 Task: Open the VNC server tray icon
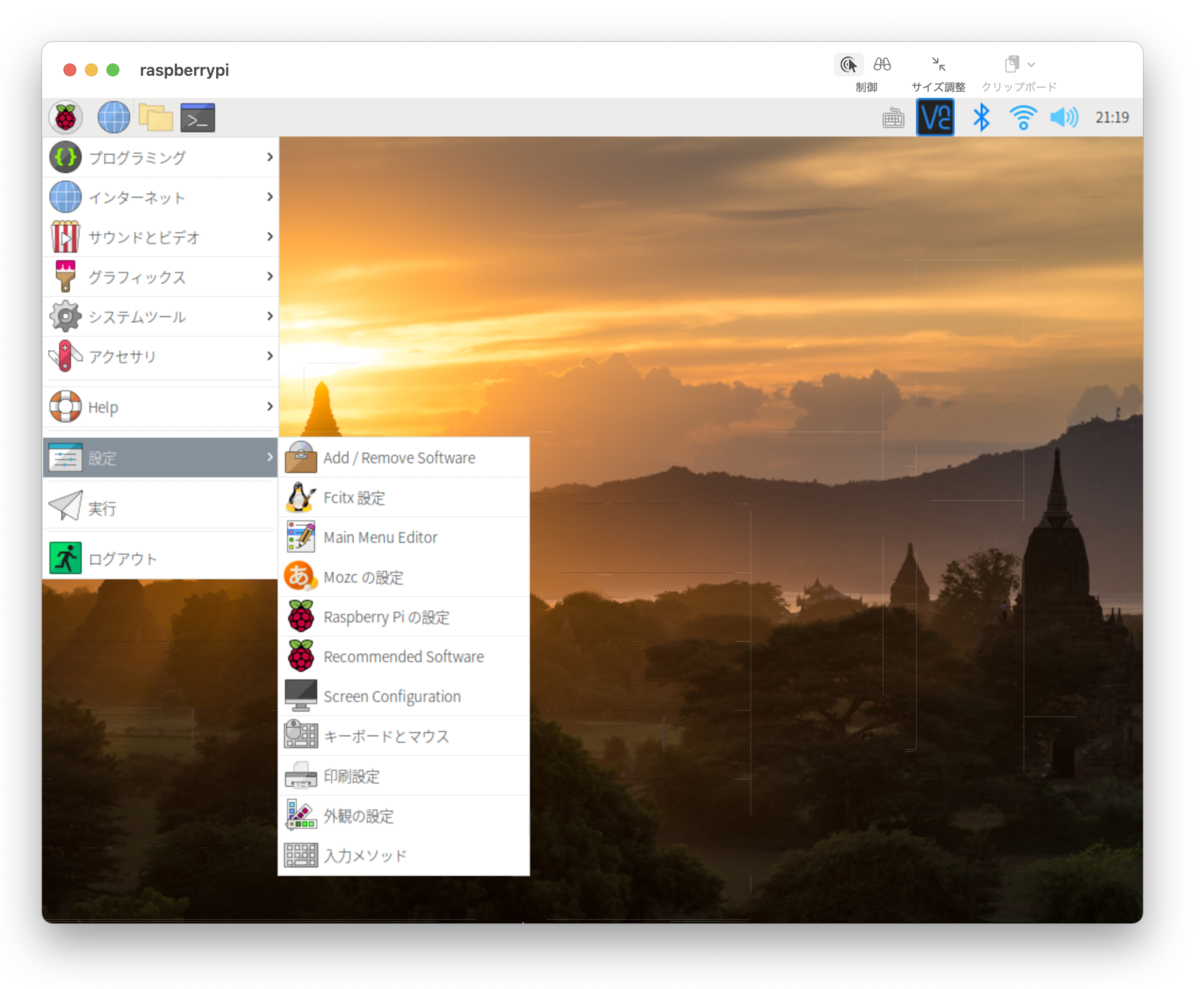pyautogui.click(x=936, y=117)
